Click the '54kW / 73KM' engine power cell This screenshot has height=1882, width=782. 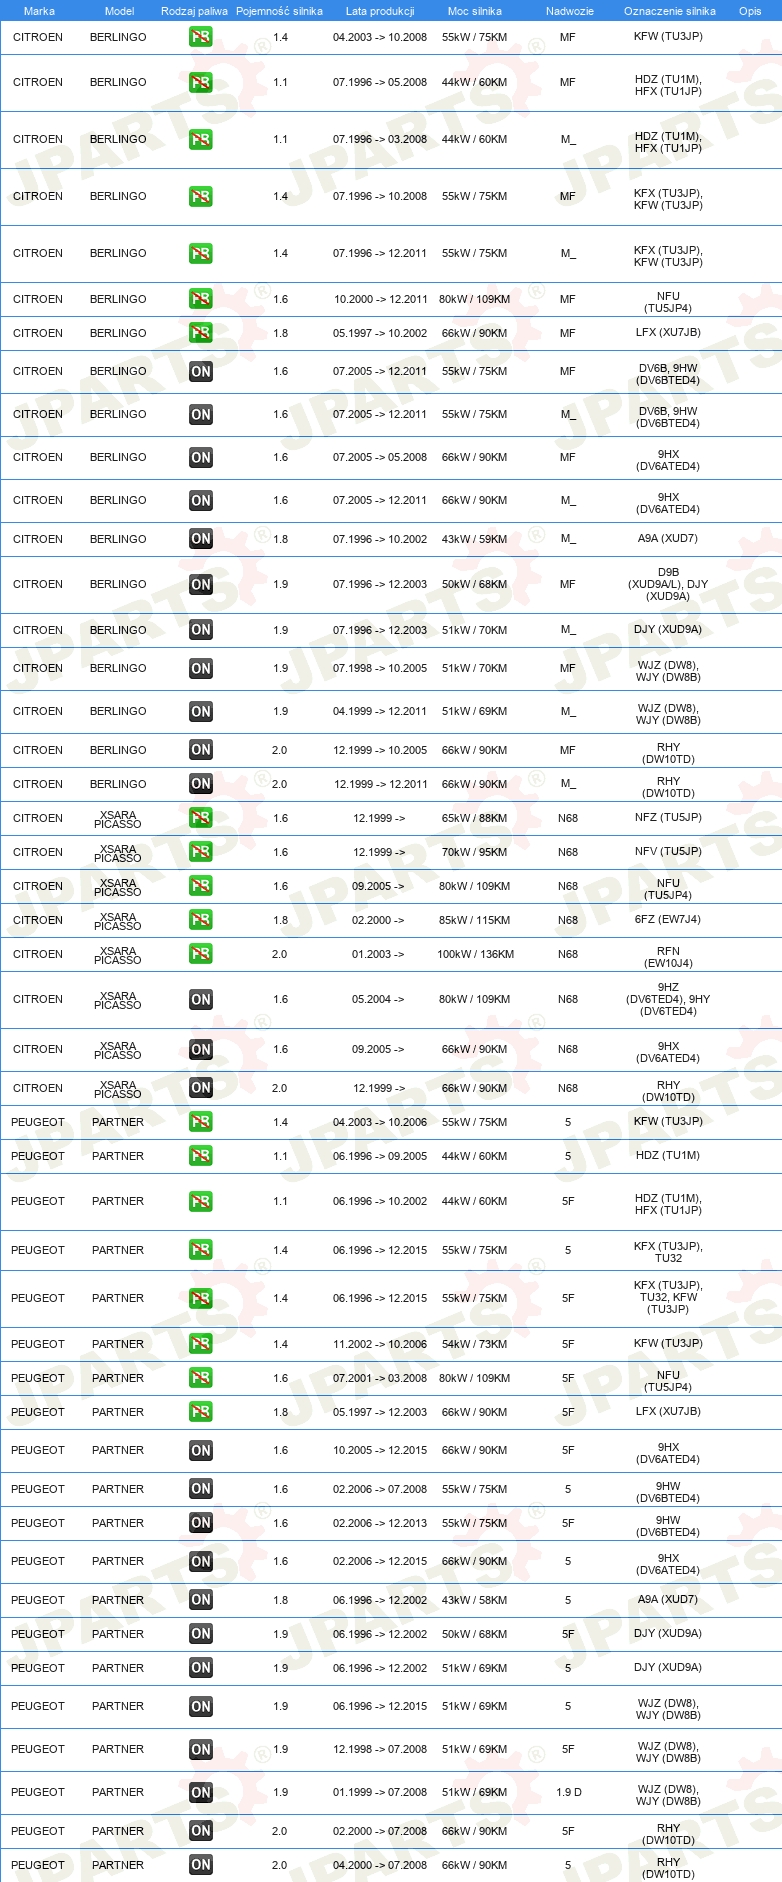(475, 1344)
